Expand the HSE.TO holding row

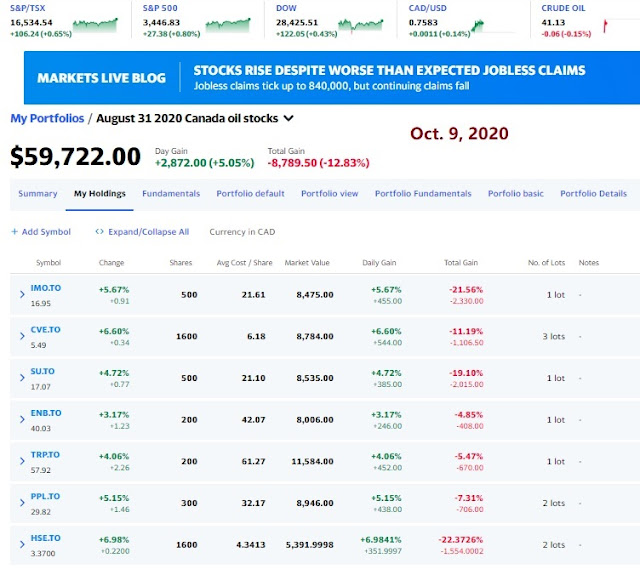tap(22, 544)
